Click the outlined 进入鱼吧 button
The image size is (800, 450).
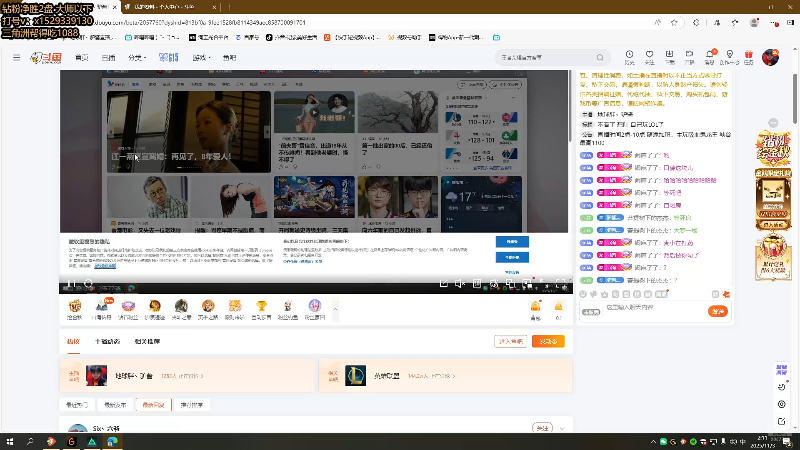510,341
